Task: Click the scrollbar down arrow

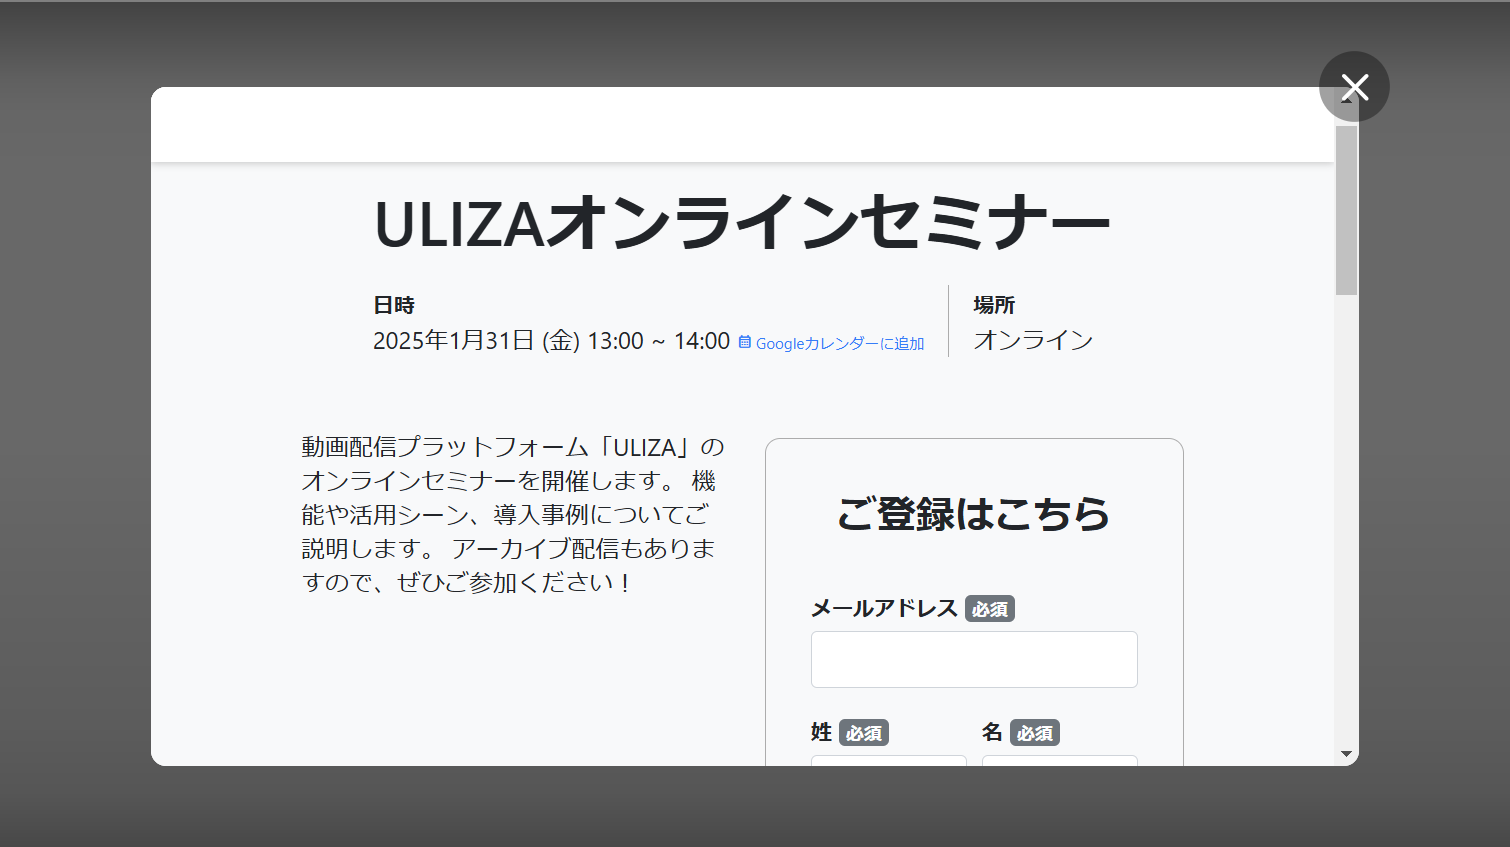Action: (1346, 754)
